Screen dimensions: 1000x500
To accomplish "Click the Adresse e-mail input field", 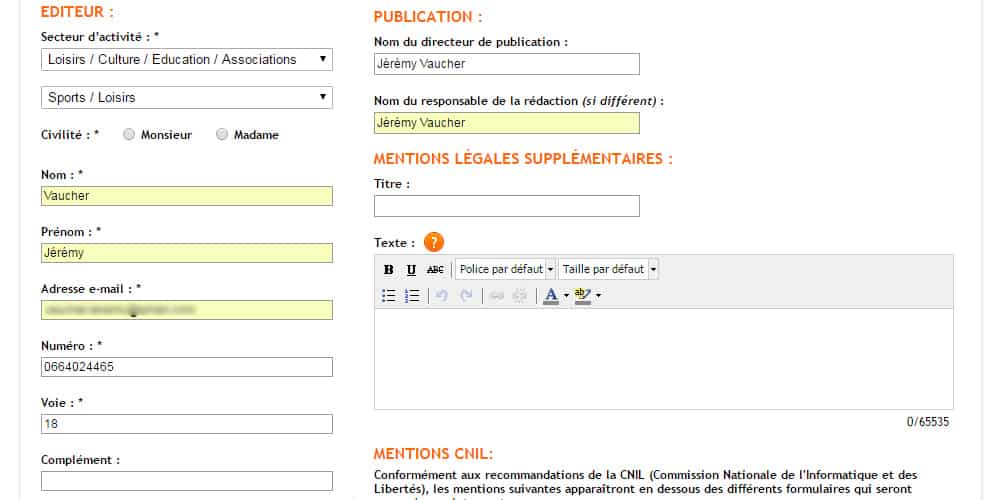I will point(187,310).
